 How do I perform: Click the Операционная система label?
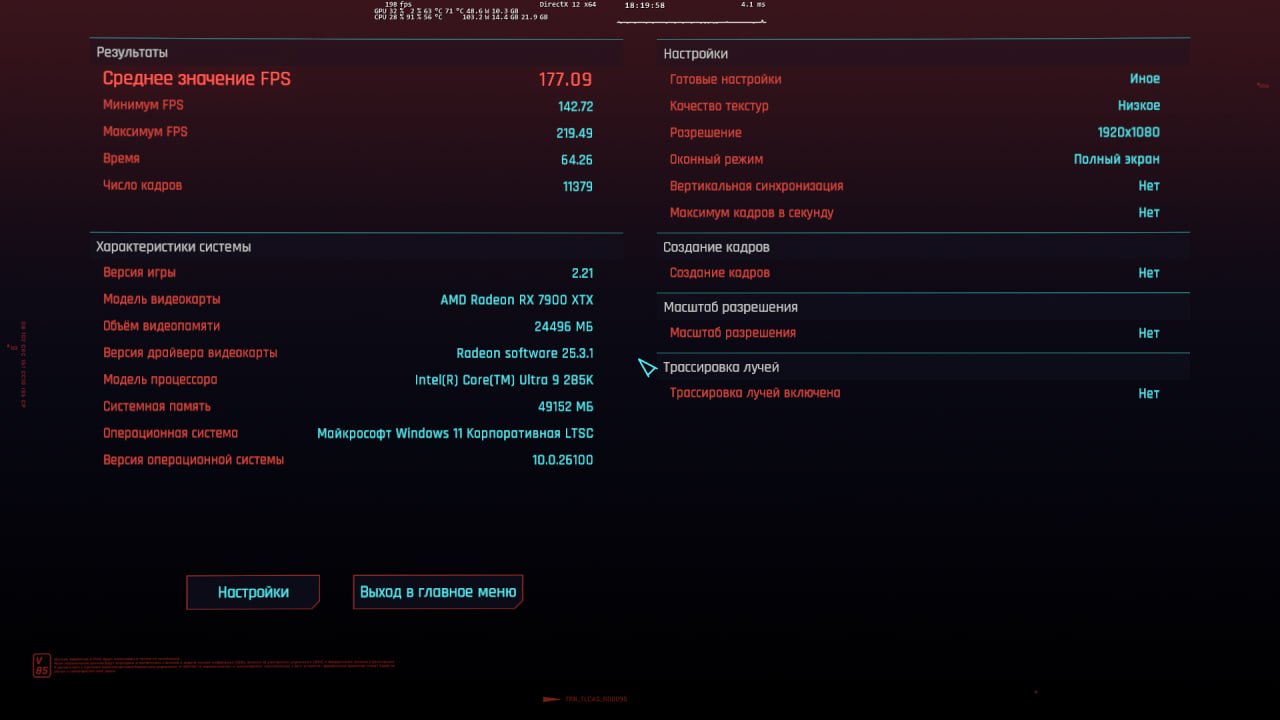pos(170,433)
